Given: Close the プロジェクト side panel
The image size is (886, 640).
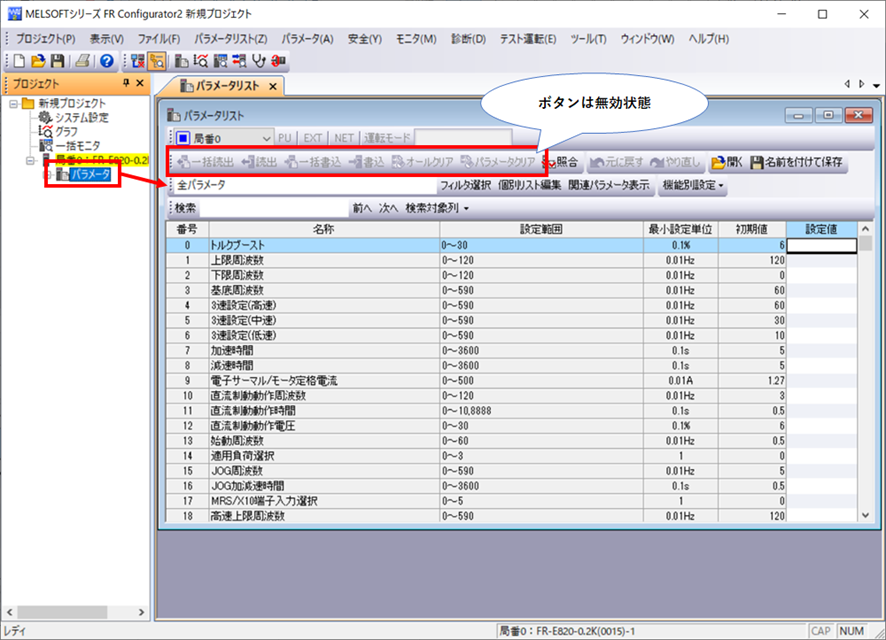Looking at the screenshot, I should pyautogui.click(x=140, y=83).
